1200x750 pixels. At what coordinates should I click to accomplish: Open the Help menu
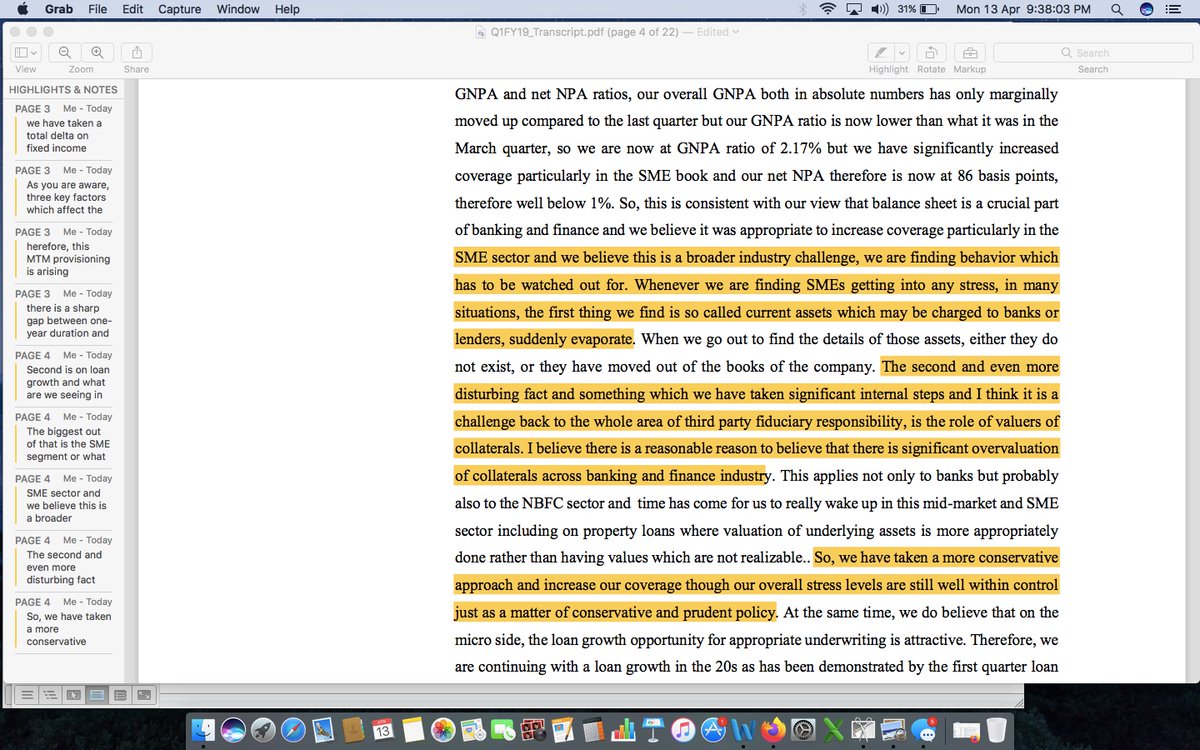[x=287, y=9]
